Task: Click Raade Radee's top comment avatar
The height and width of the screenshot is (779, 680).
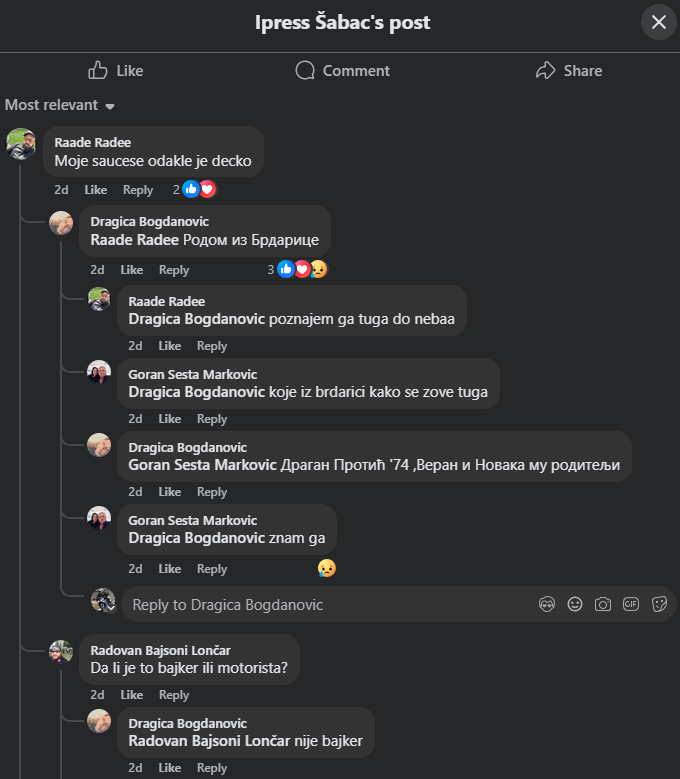Action: 21,144
